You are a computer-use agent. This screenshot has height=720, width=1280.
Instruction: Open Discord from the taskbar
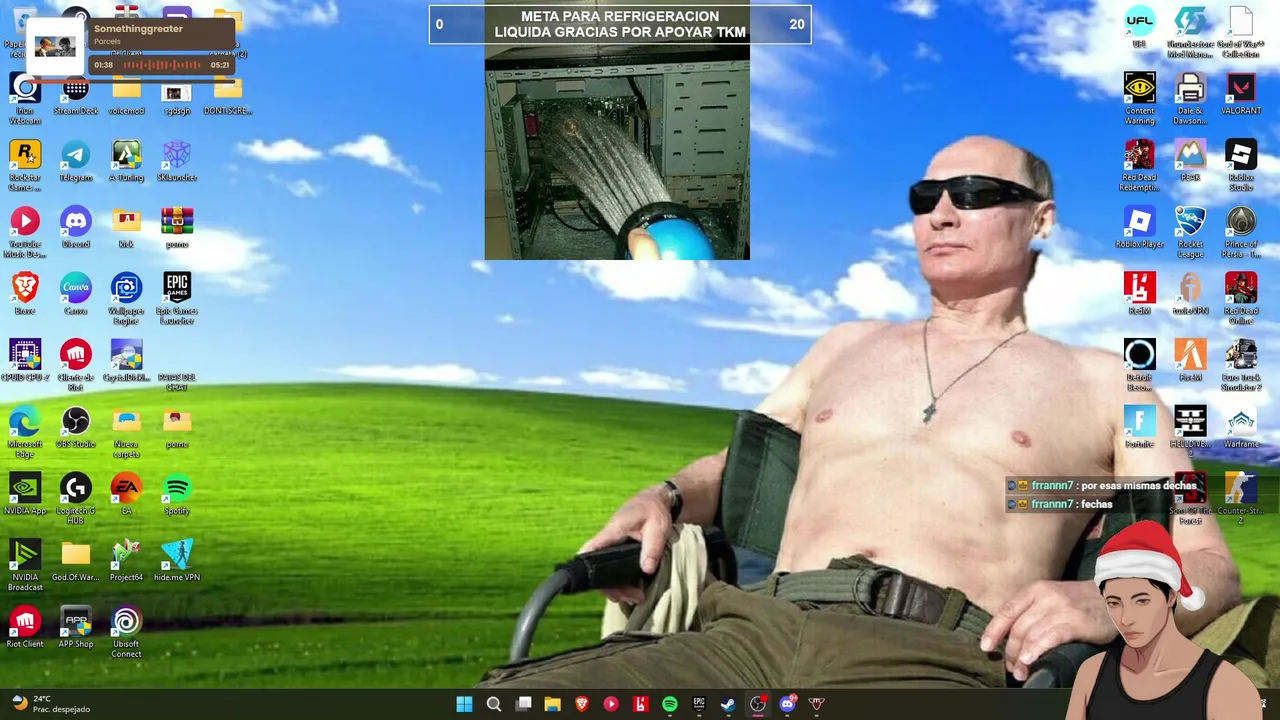(x=787, y=704)
